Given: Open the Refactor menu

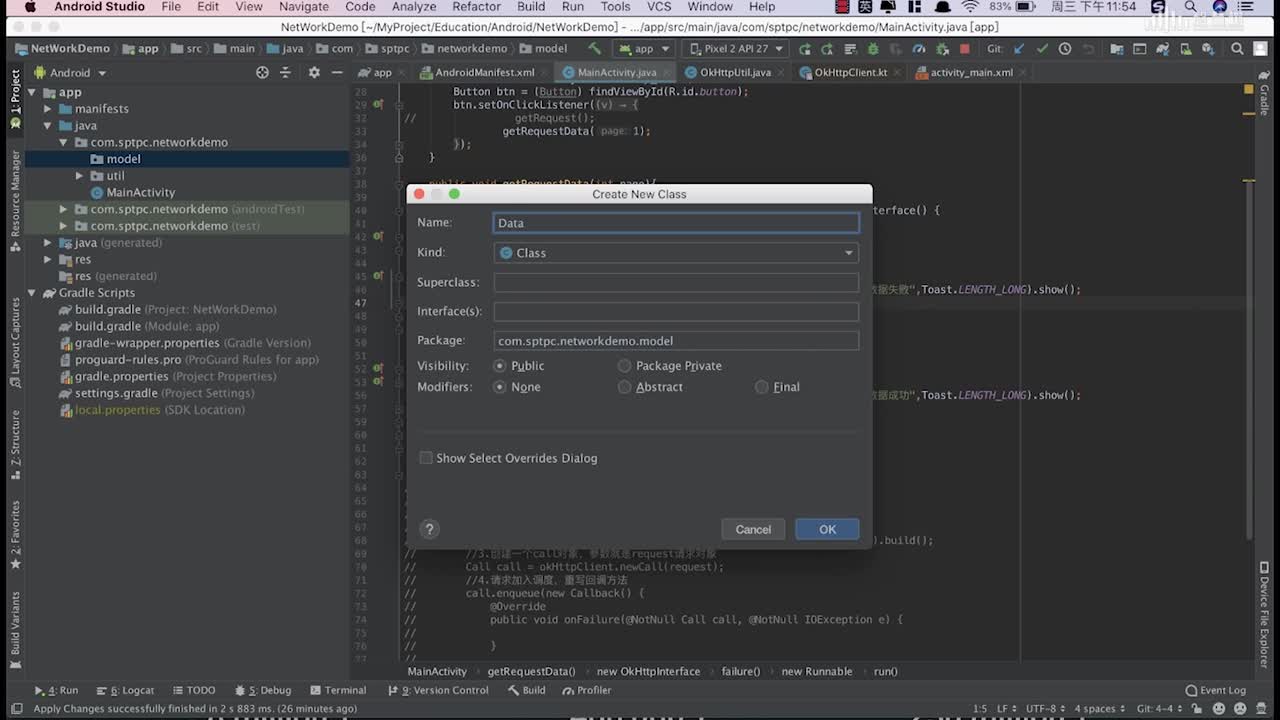Looking at the screenshot, I should tap(476, 7).
